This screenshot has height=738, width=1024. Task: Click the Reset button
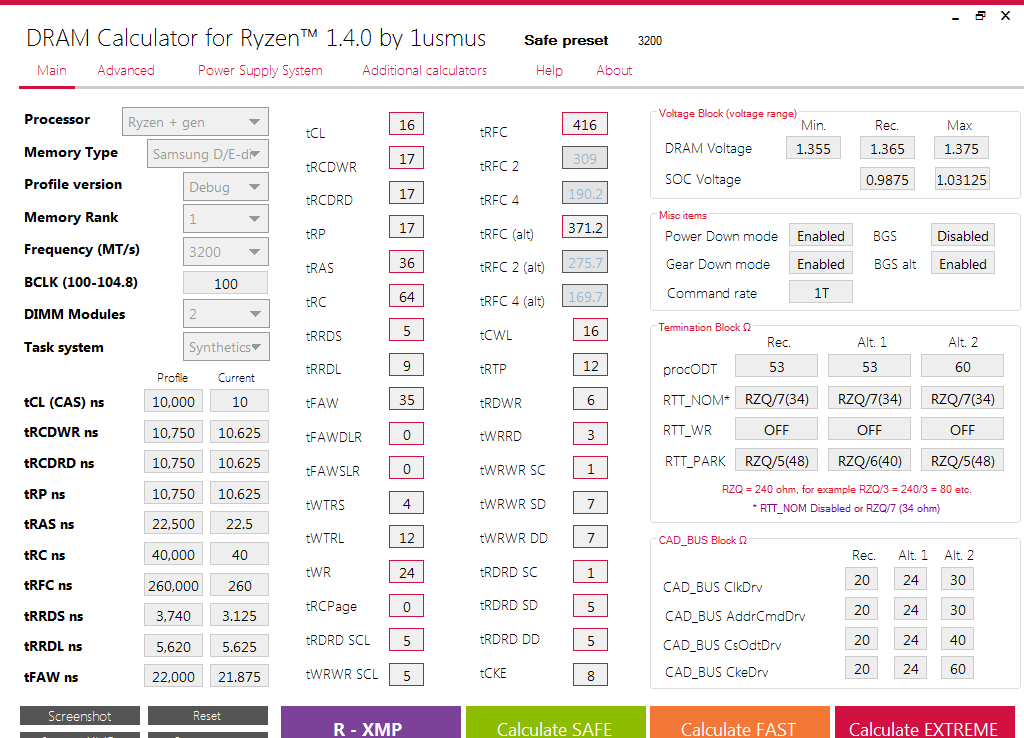pos(207,716)
